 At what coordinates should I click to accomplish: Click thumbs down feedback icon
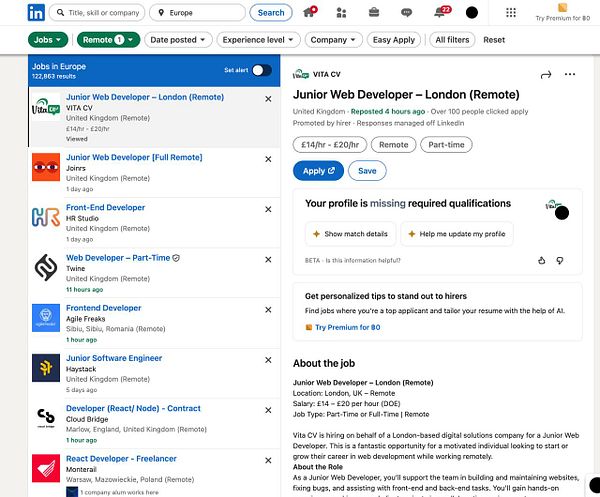pos(559,261)
